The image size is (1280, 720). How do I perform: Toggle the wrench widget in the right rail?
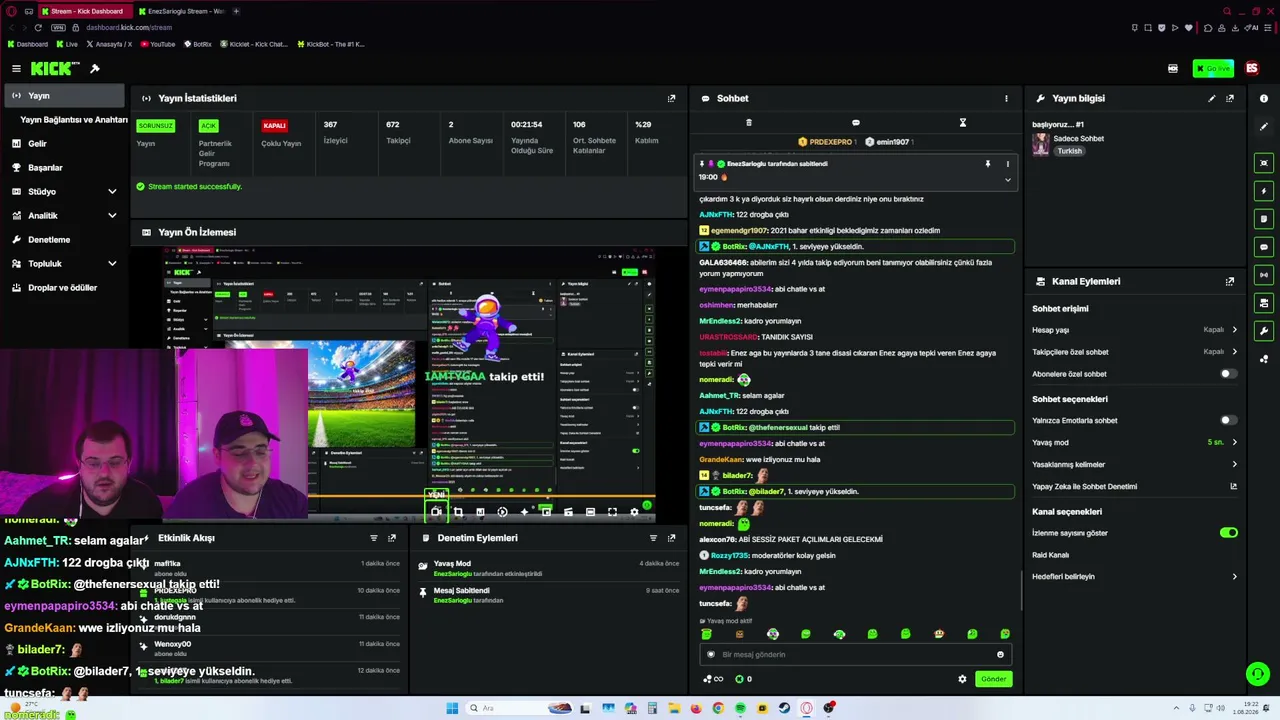(1264, 331)
